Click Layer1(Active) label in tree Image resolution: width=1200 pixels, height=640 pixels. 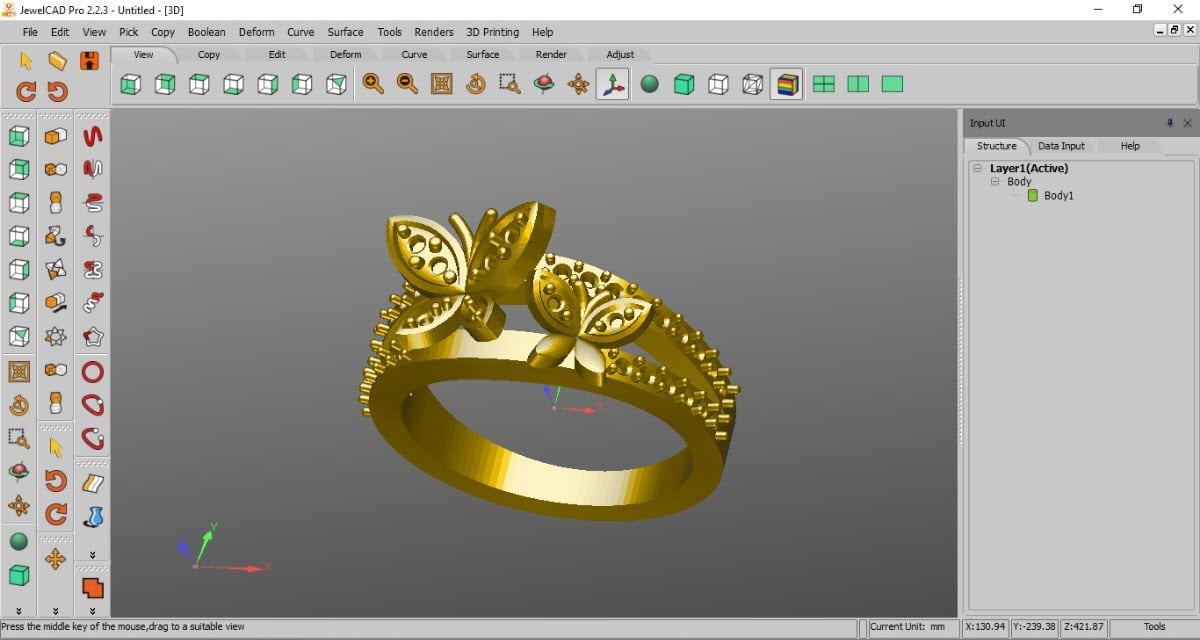[1029, 168]
